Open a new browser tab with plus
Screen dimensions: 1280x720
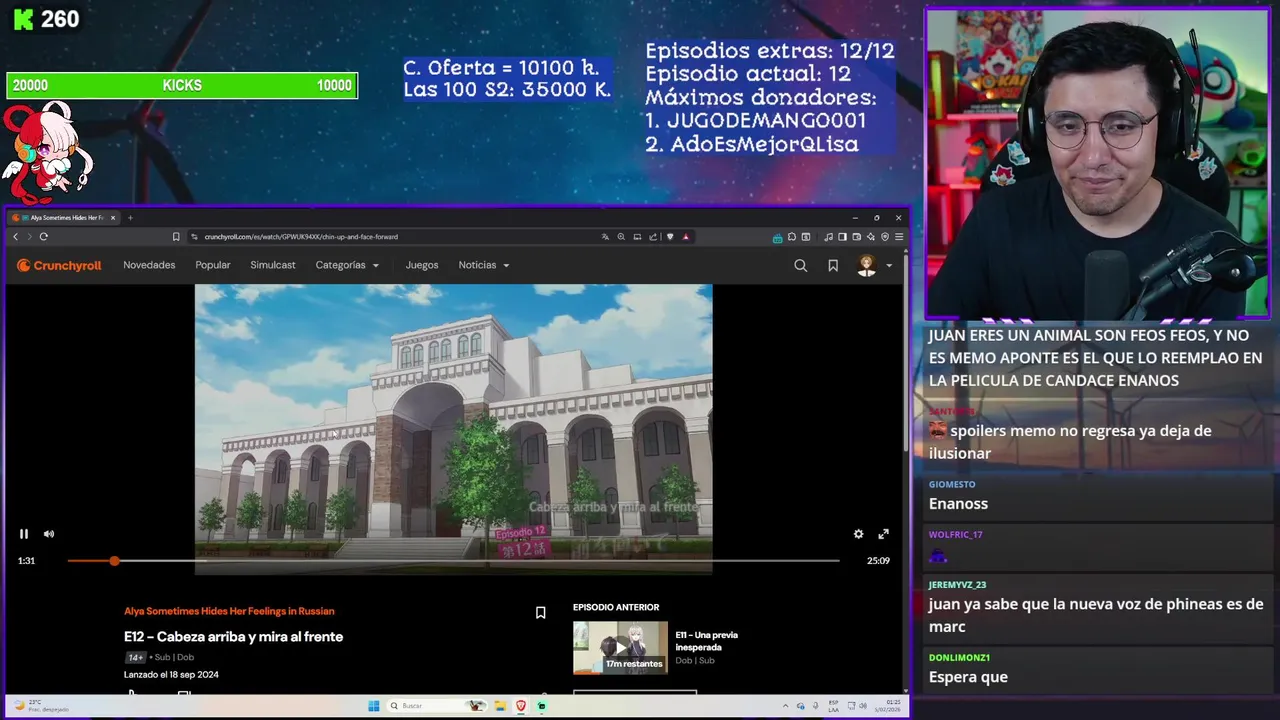click(130, 217)
